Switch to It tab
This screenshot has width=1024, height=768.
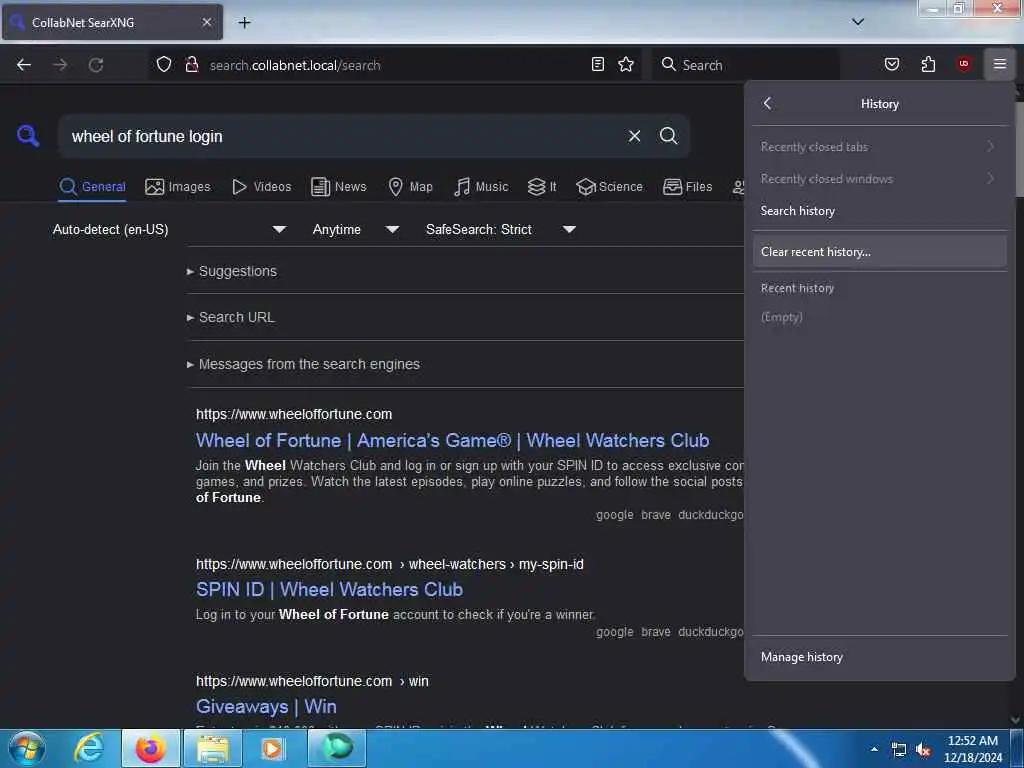tap(542, 187)
